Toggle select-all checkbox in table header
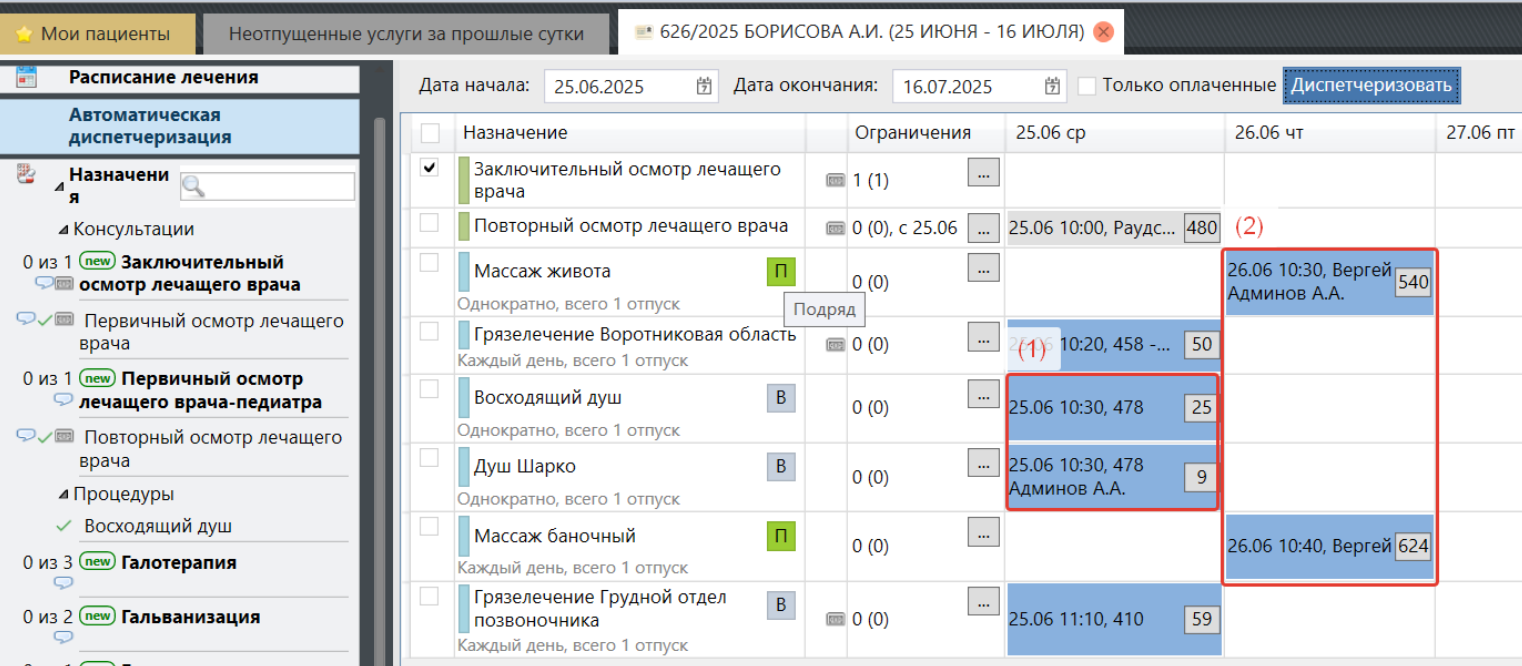The height and width of the screenshot is (666, 1522). click(x=430, y=132)
